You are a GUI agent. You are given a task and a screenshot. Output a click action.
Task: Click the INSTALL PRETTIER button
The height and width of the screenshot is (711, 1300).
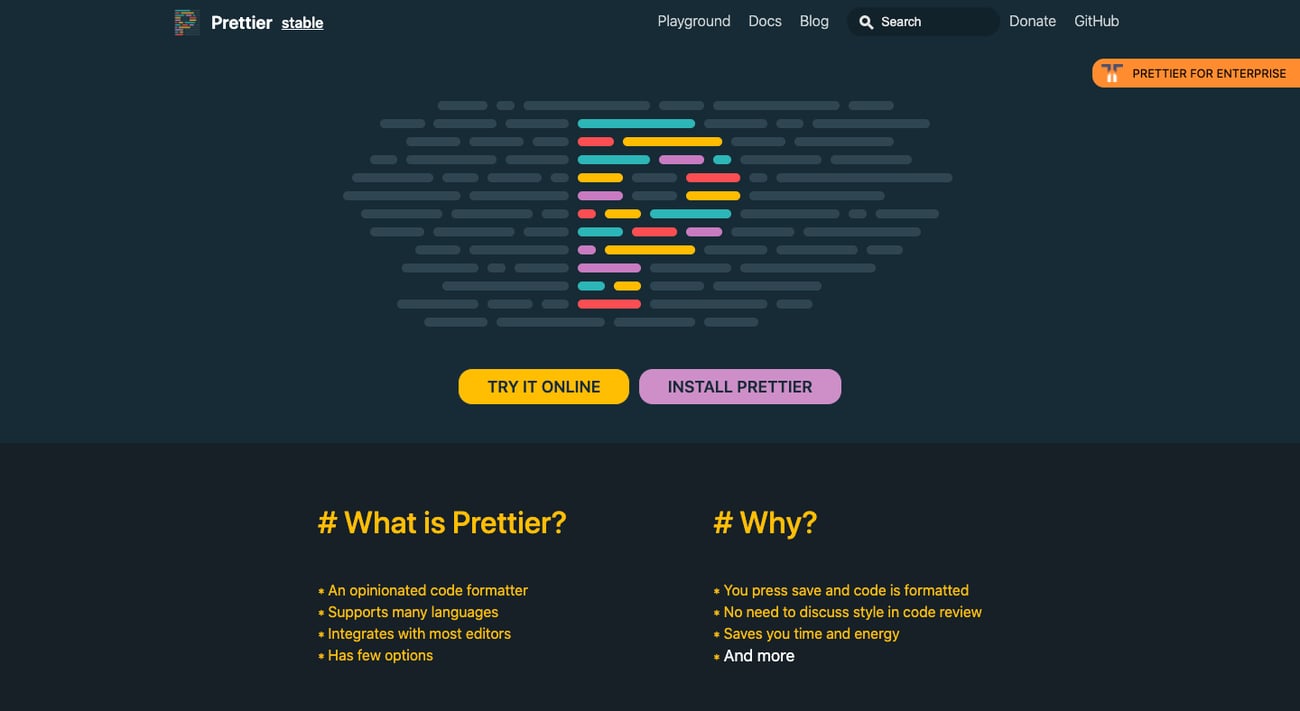(740, 386)
